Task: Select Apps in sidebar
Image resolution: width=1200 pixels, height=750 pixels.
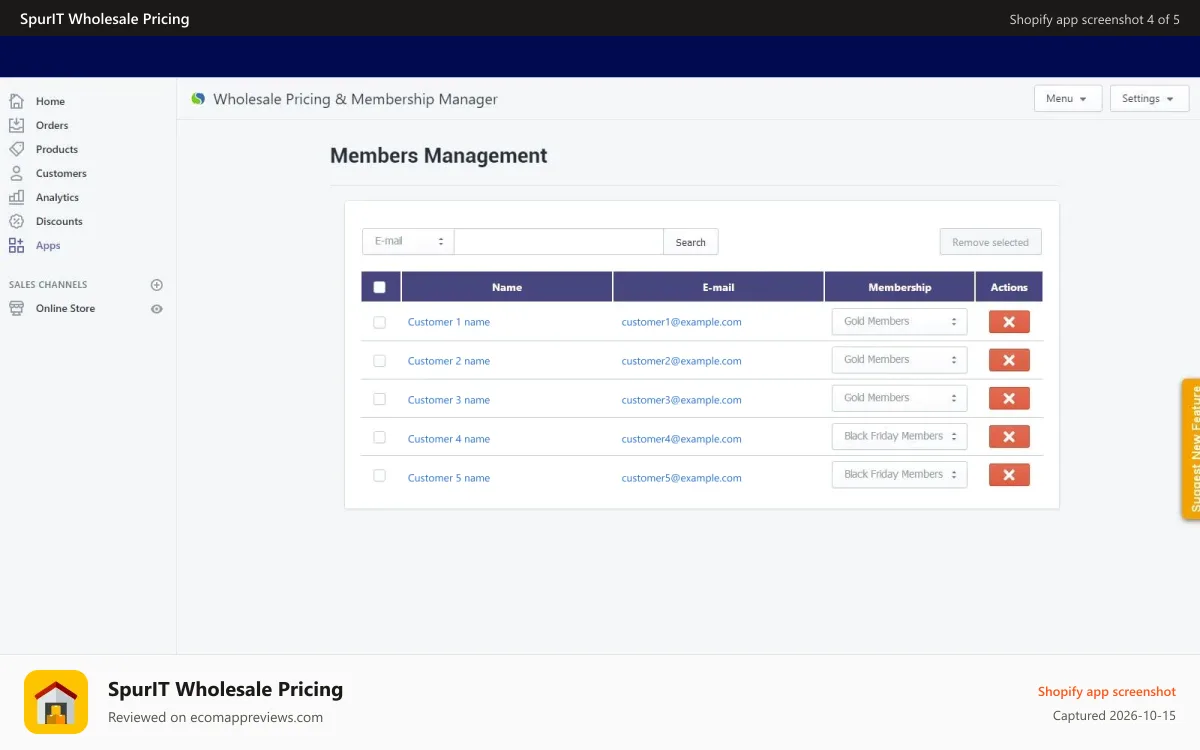Action: [x=48, y=245]
